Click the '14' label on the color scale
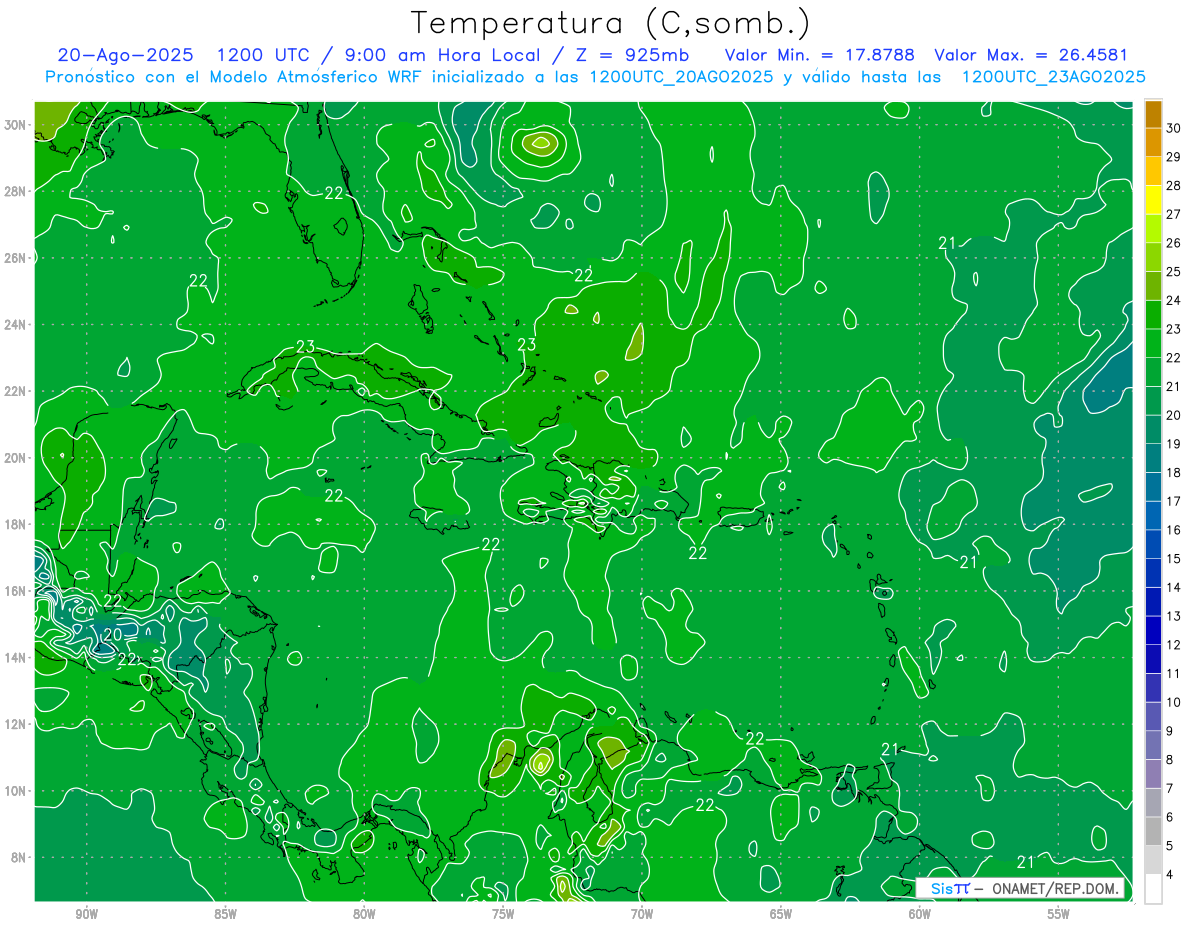 coord(1173,587)
